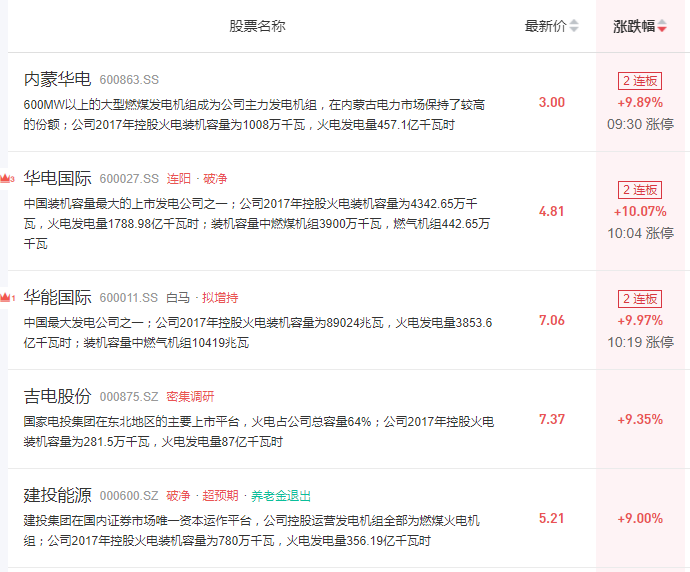Viewport: 690px width, 572px height.
Task: Click price 5.21 of 建投能源
Action: click(552, 518)
